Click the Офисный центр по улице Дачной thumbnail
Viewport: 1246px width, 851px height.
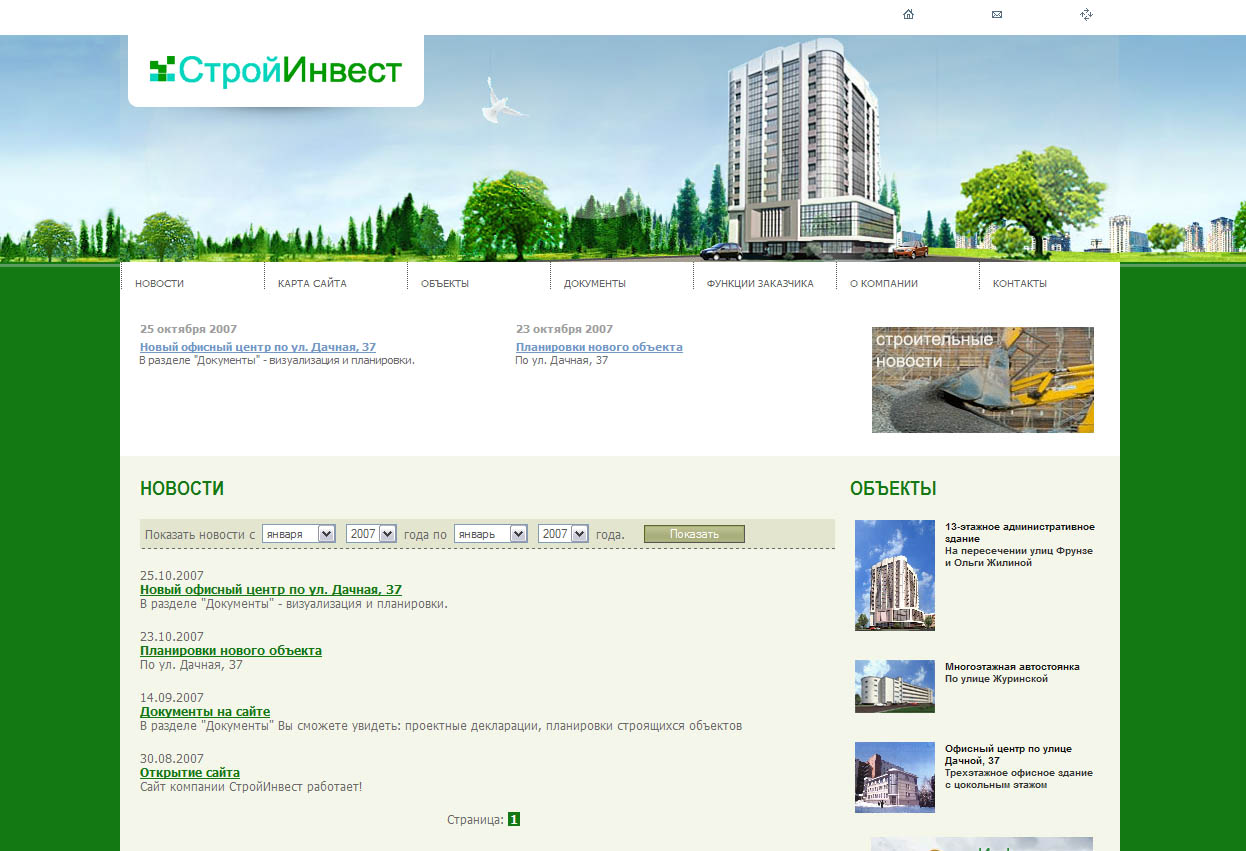coord(895,777)
